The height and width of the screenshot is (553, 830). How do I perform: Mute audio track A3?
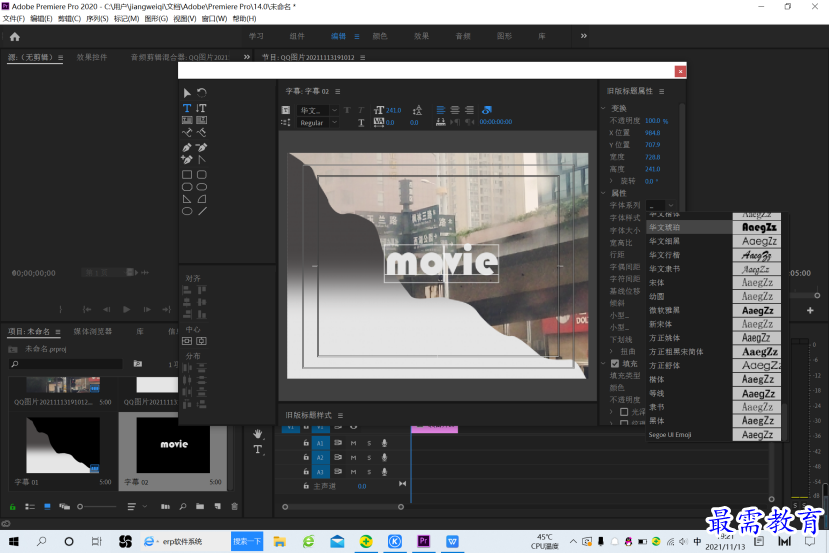(353, 472)
